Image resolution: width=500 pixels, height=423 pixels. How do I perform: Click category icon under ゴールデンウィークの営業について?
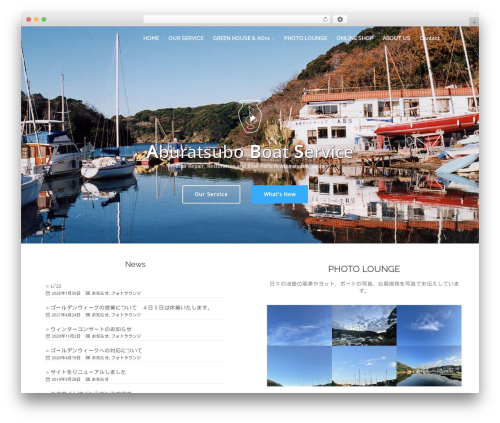[88, 315]
